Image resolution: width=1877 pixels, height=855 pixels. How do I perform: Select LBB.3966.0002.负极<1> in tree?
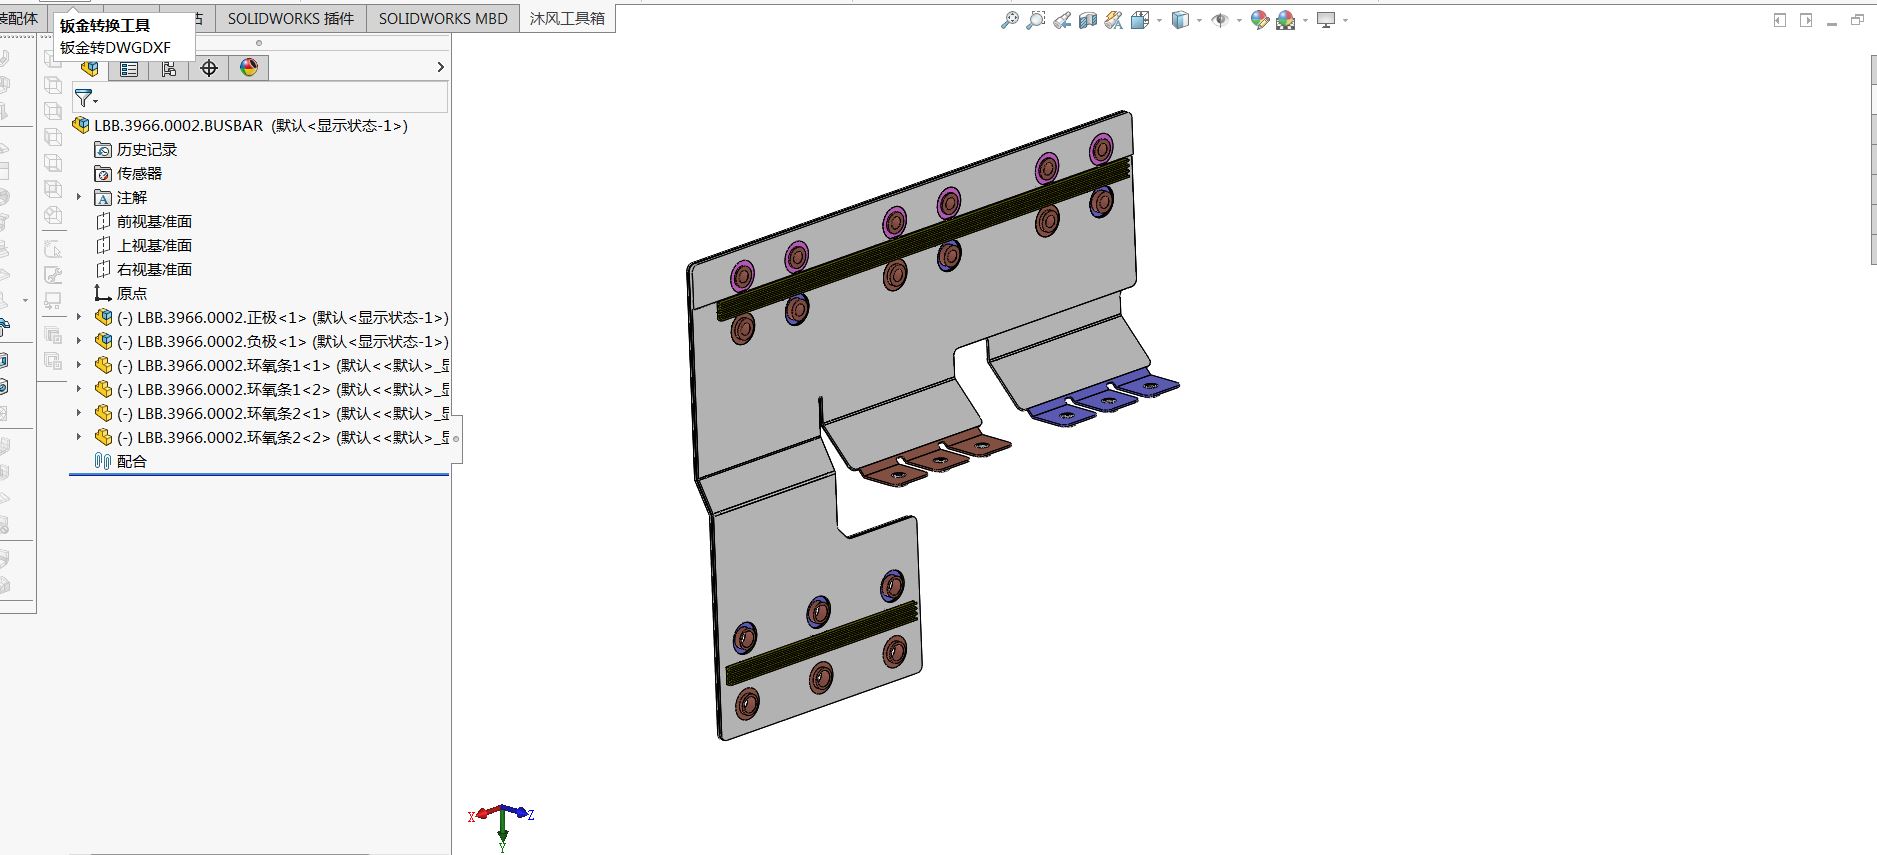(283, 341)
